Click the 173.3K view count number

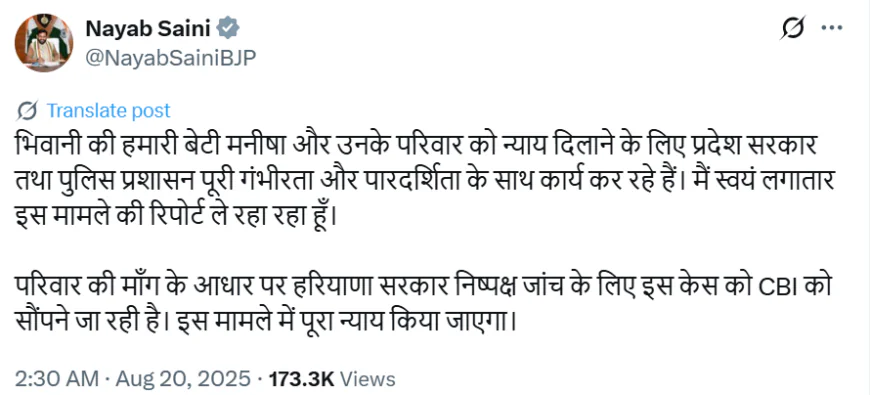[301, 379]
